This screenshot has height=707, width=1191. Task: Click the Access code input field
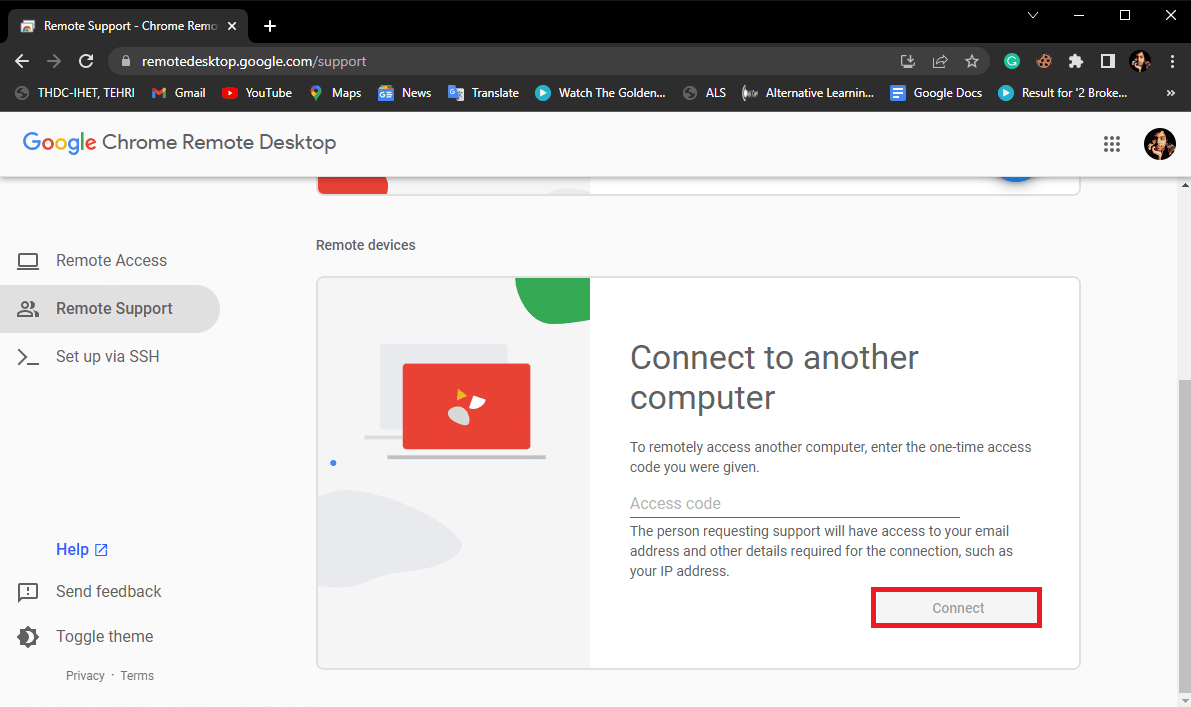795,503
